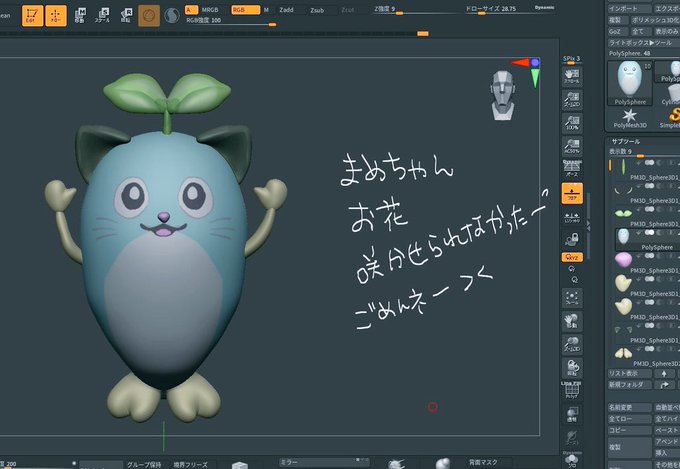Click the Lシンメトリ local symmetry icon
Image resolution: width=680 pixels, height=469 pixels.
coord(572,217)
